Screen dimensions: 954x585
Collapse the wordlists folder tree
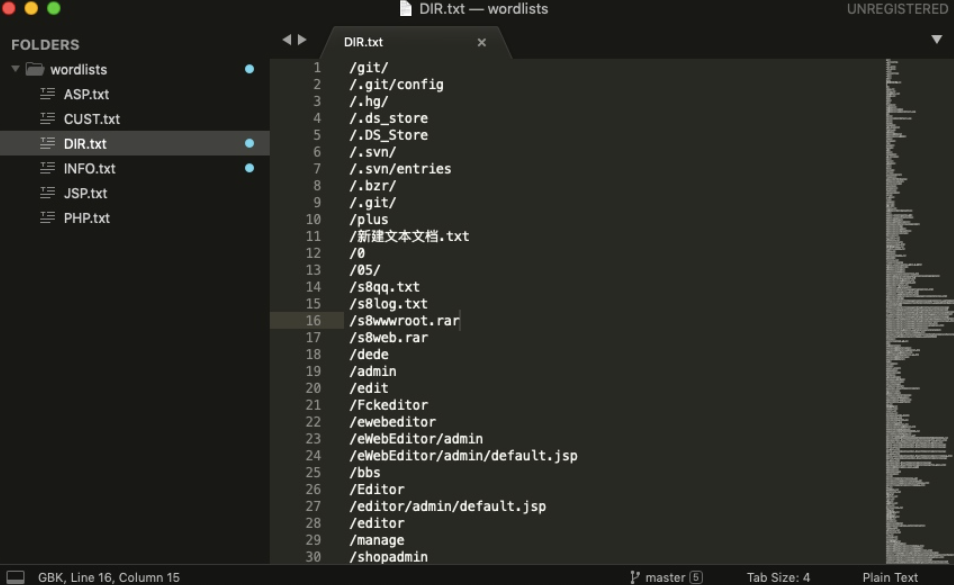click(15, 69)
